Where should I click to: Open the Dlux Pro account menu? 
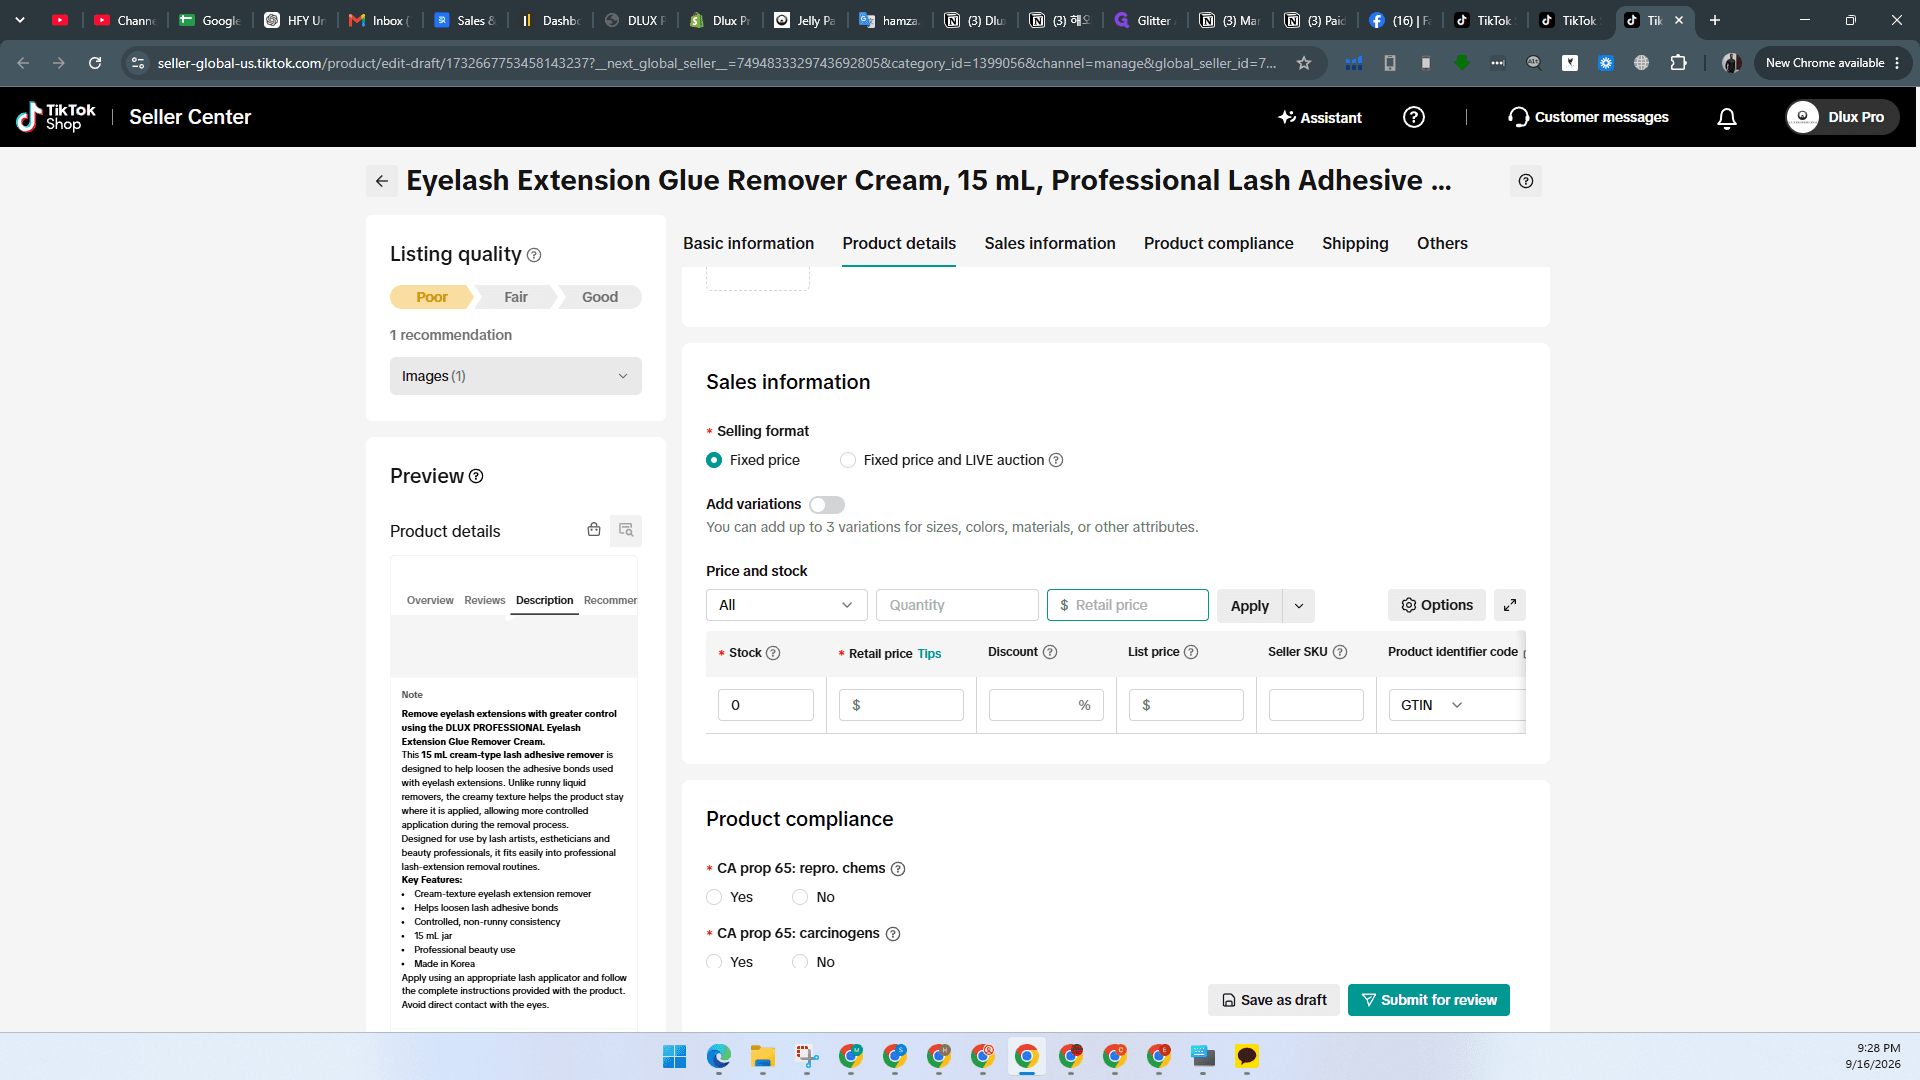click(x=1842, y=117)
